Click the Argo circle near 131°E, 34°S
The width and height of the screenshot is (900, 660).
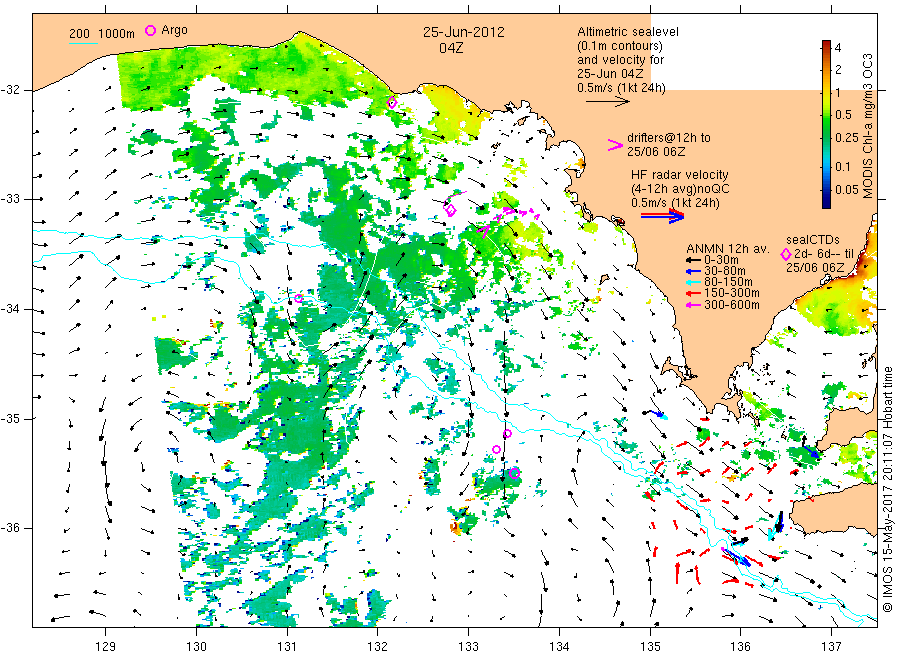point(298,298)
